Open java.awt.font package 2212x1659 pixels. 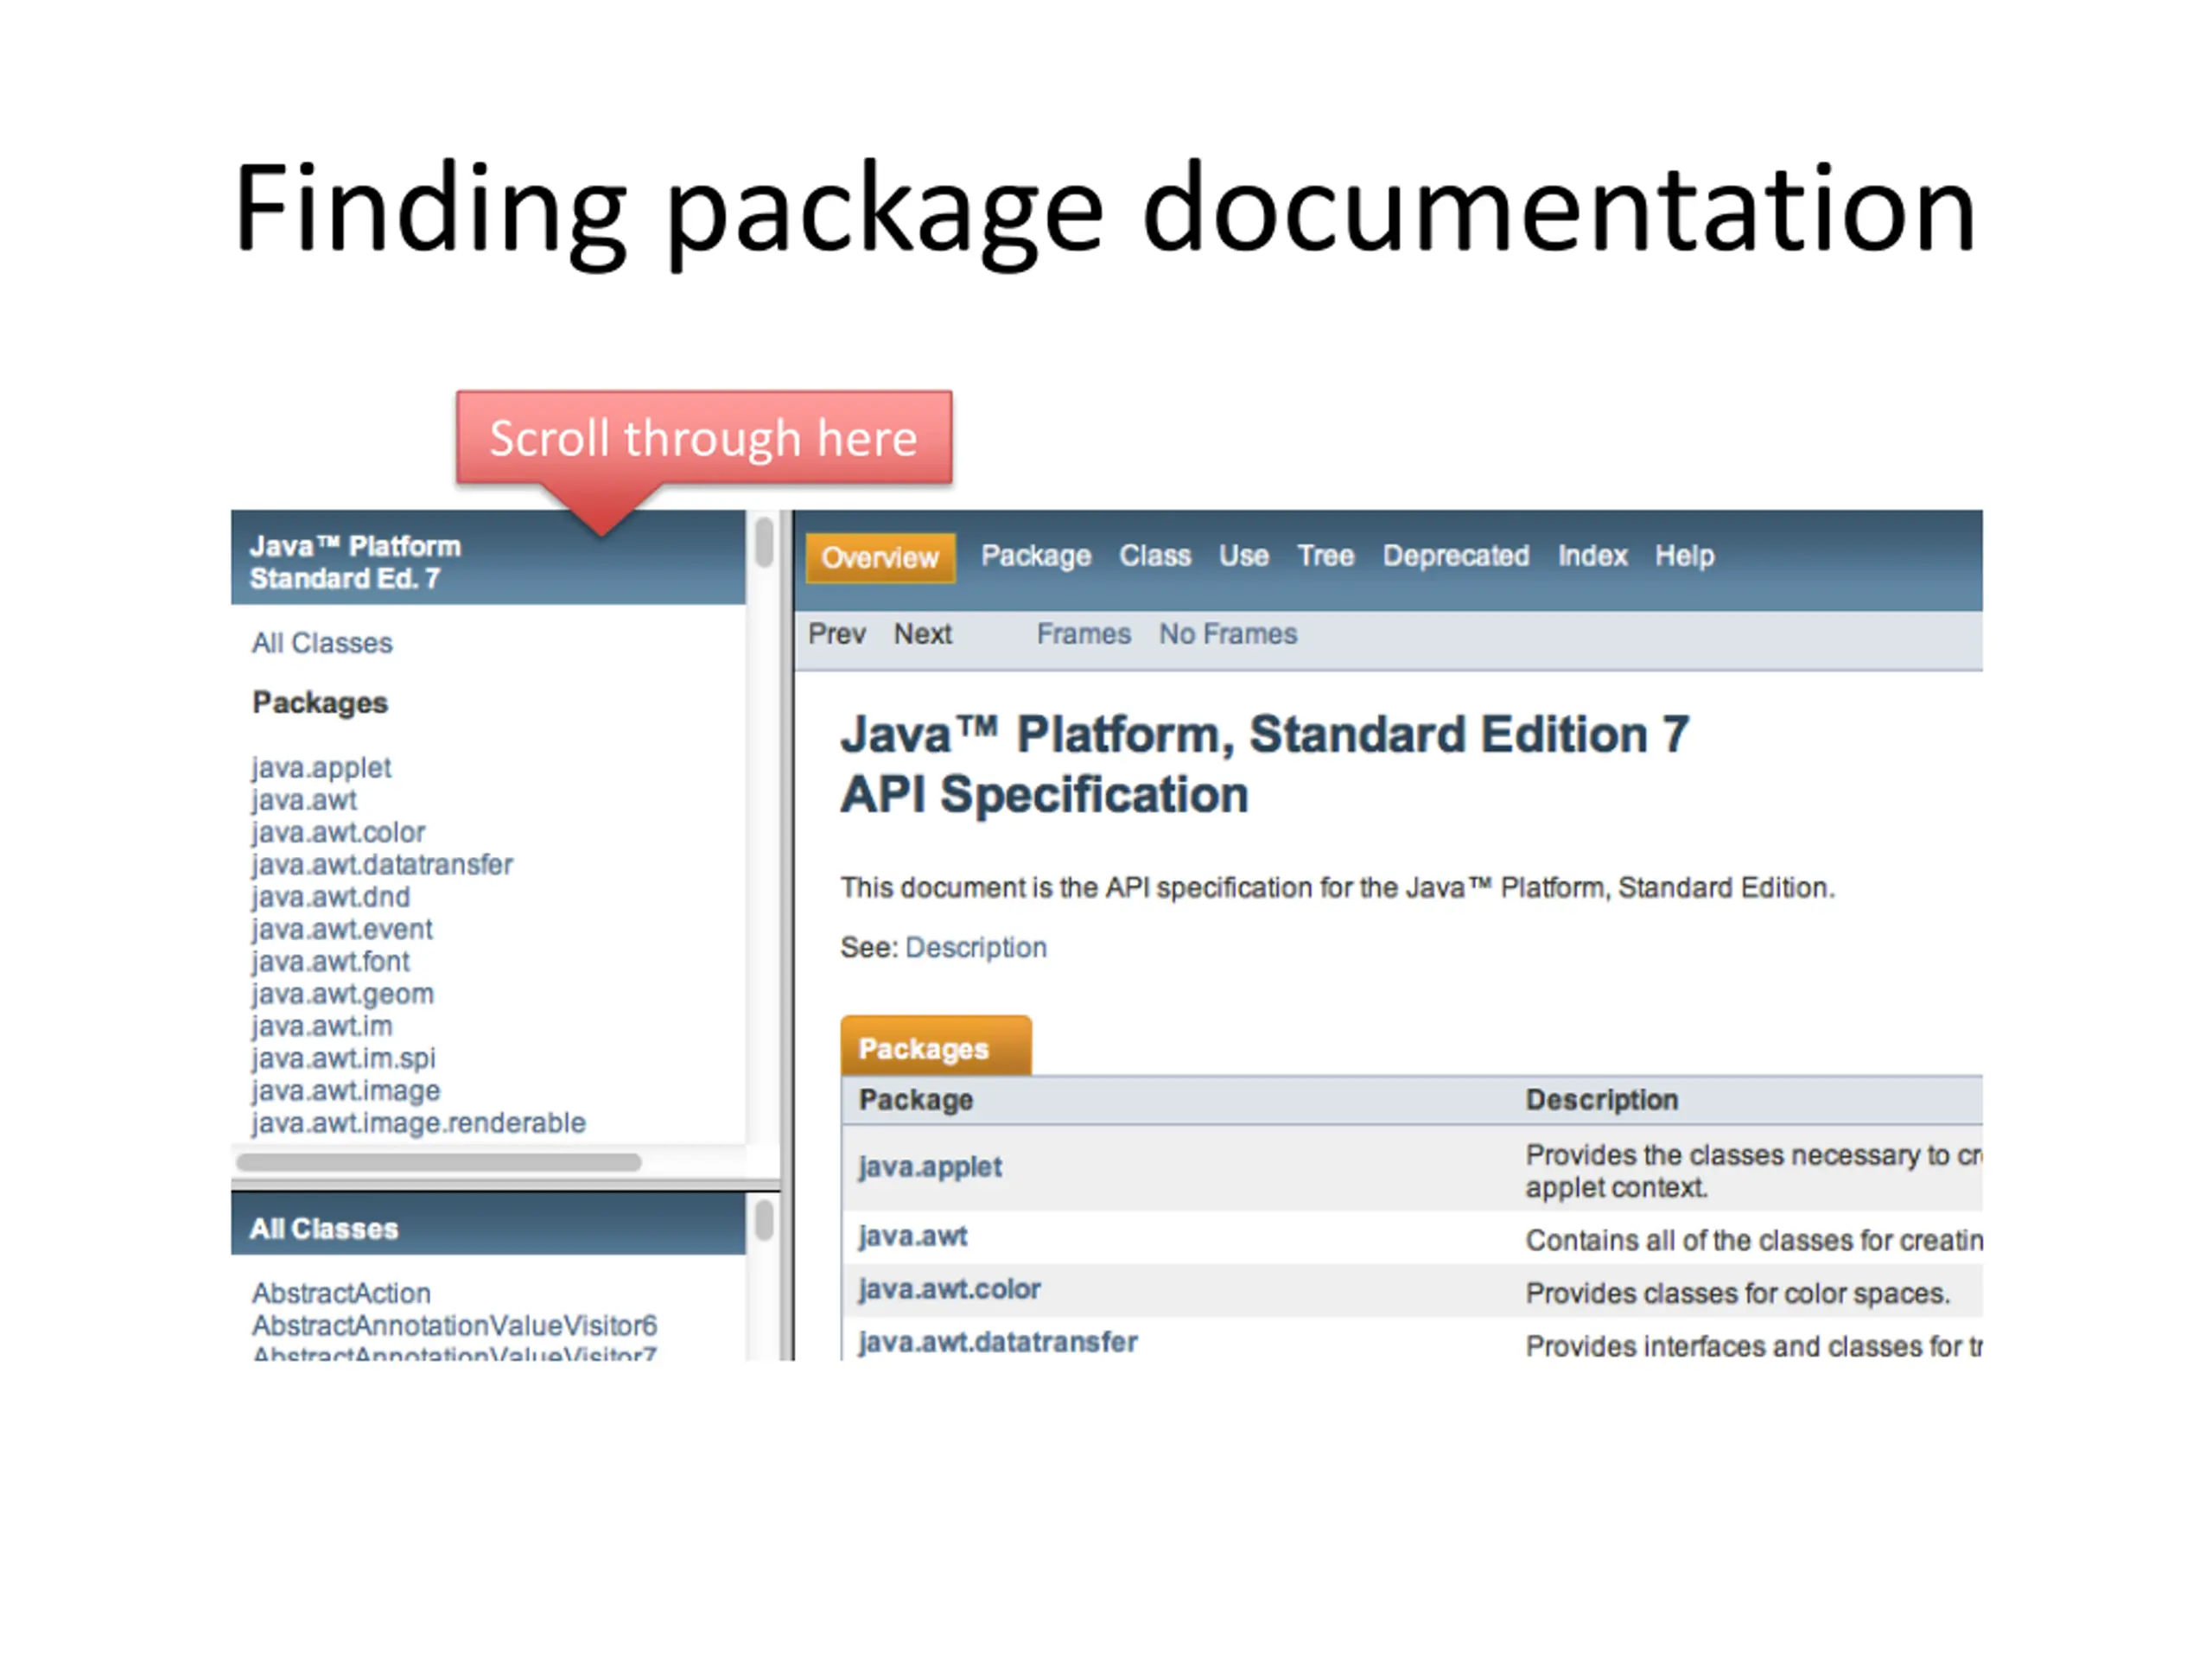(330, 961)
